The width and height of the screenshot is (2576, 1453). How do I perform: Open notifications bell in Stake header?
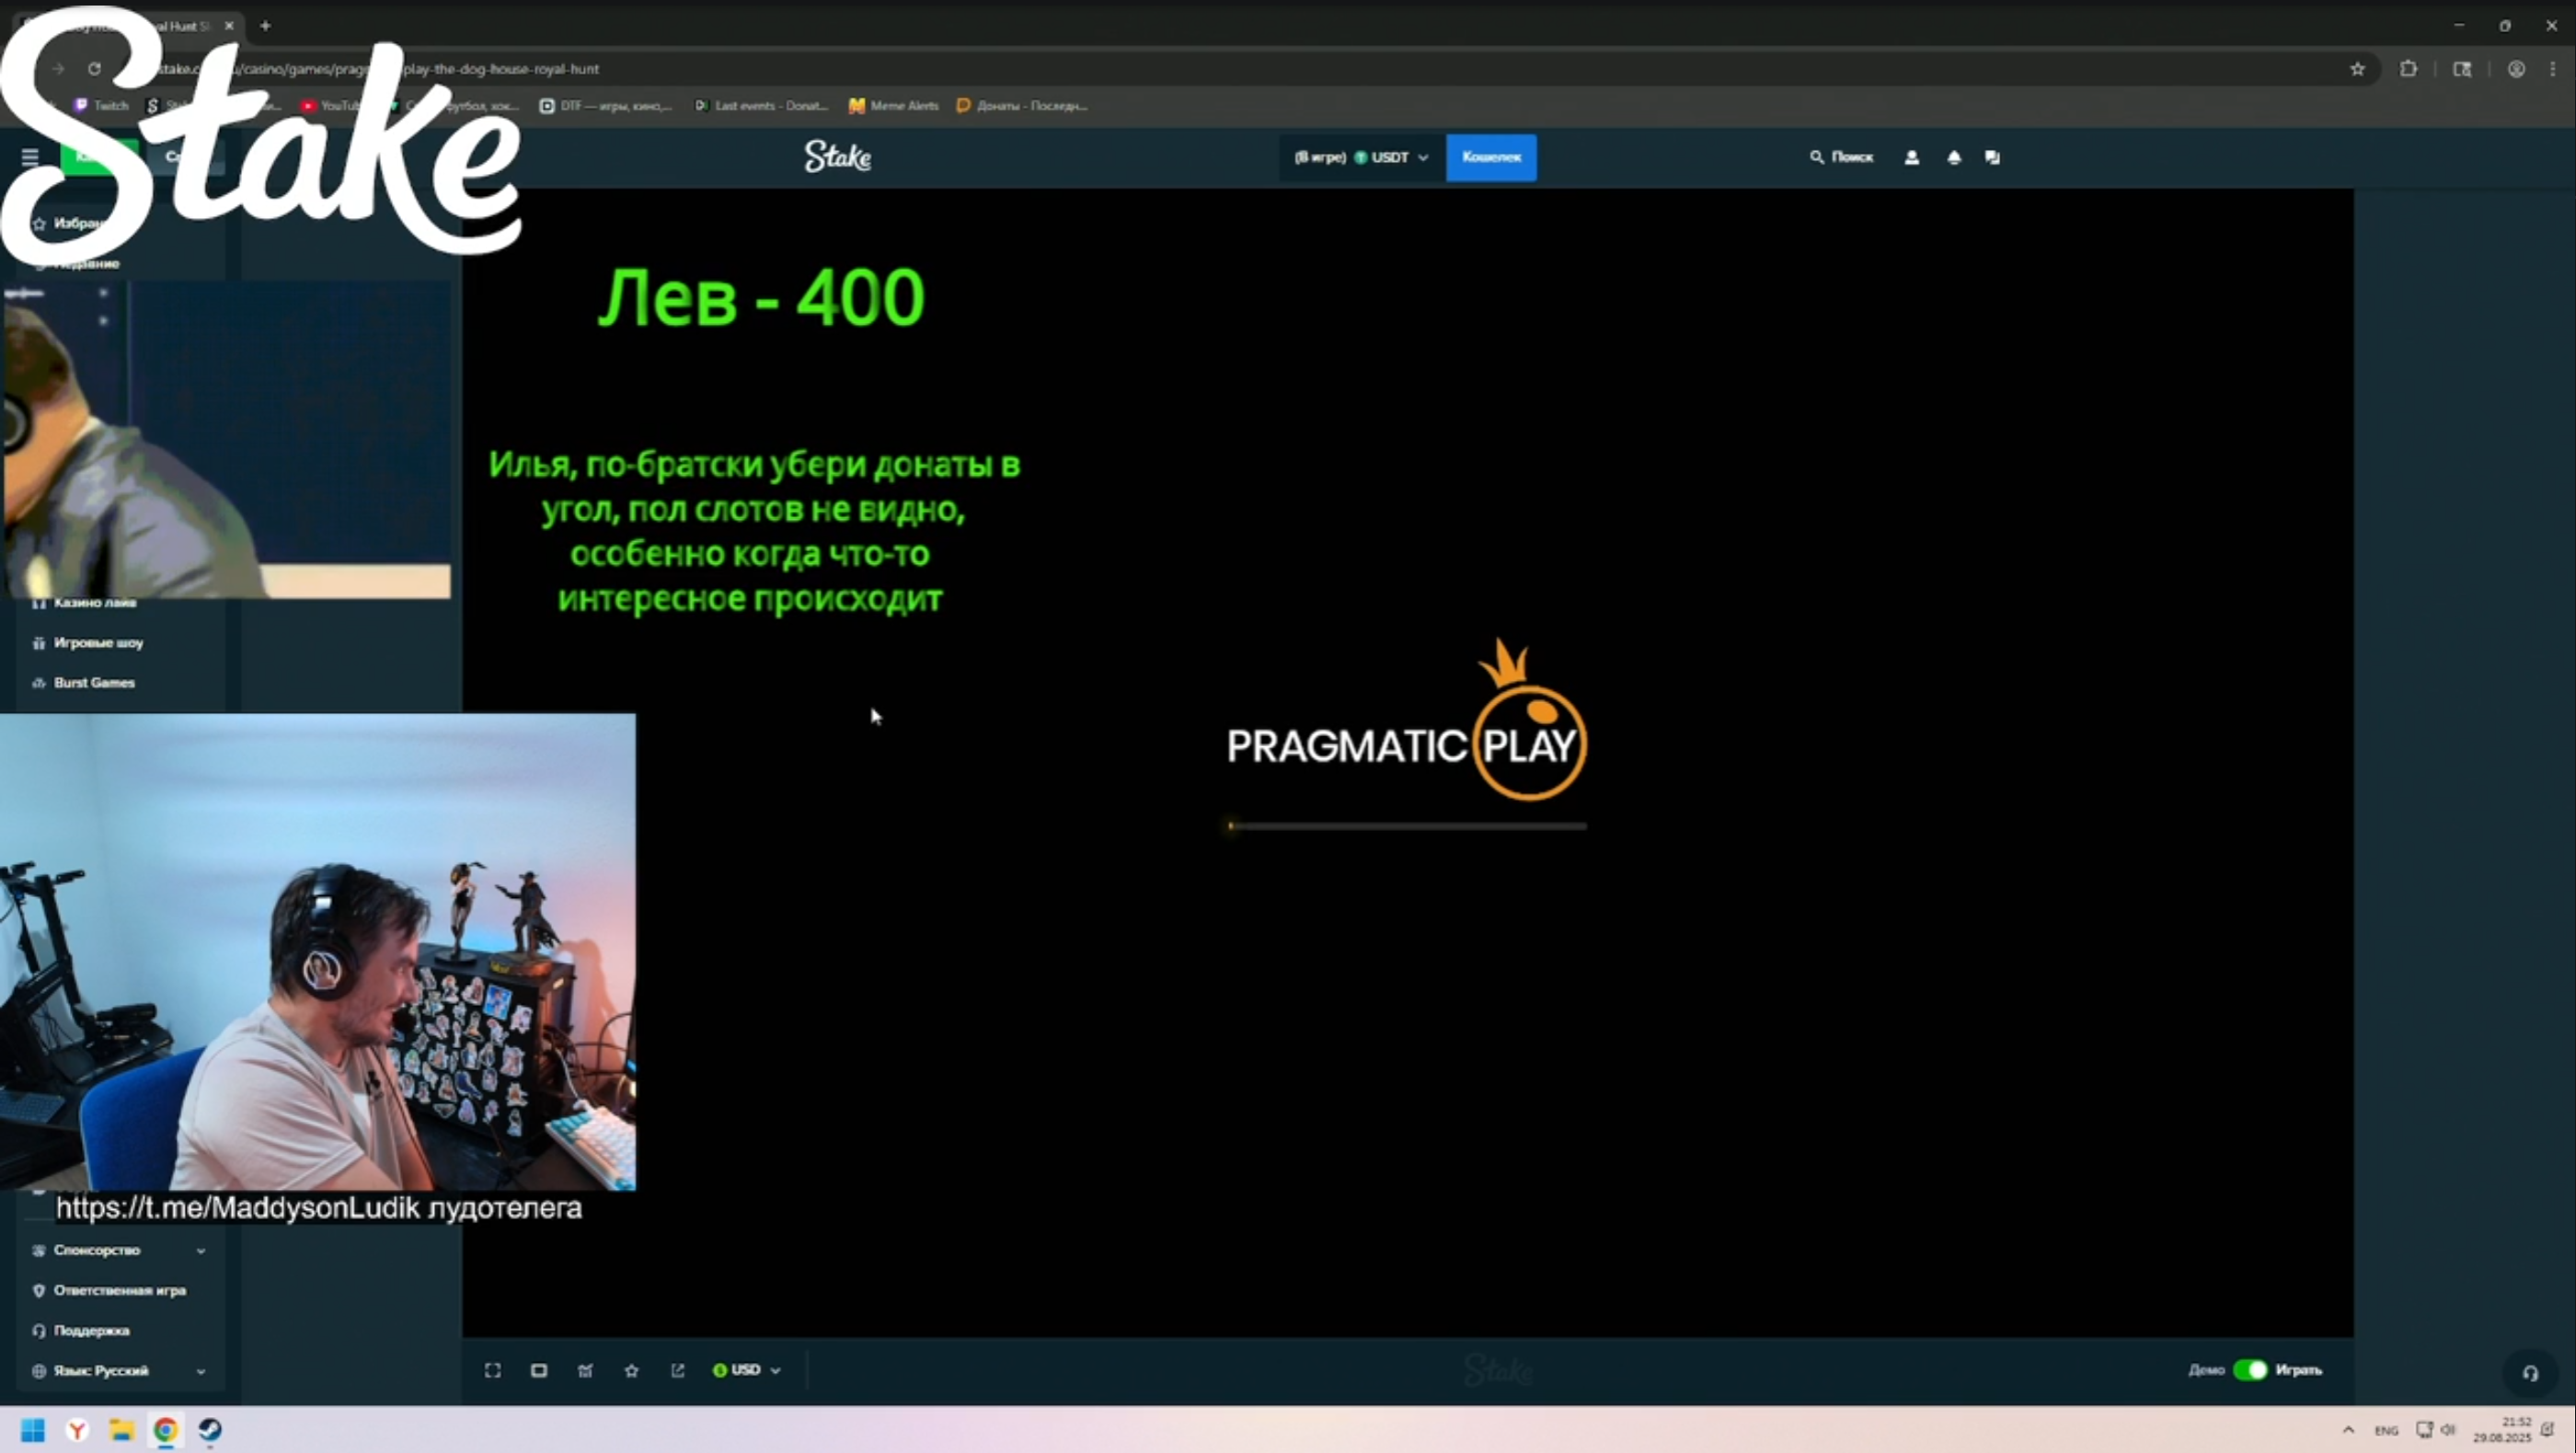(x=1954, y=157)
